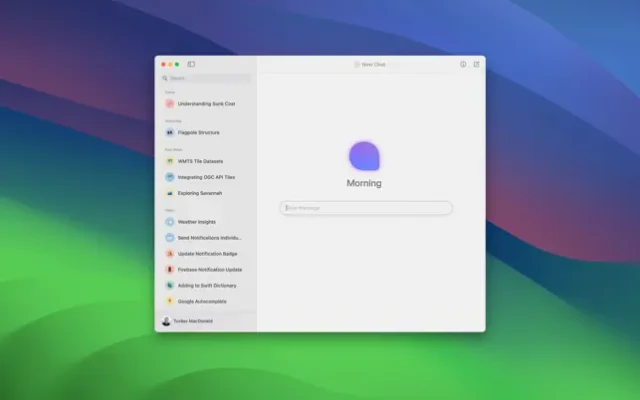Click the Search field in sidebar
640x400 pixels.
click(206, 78)
